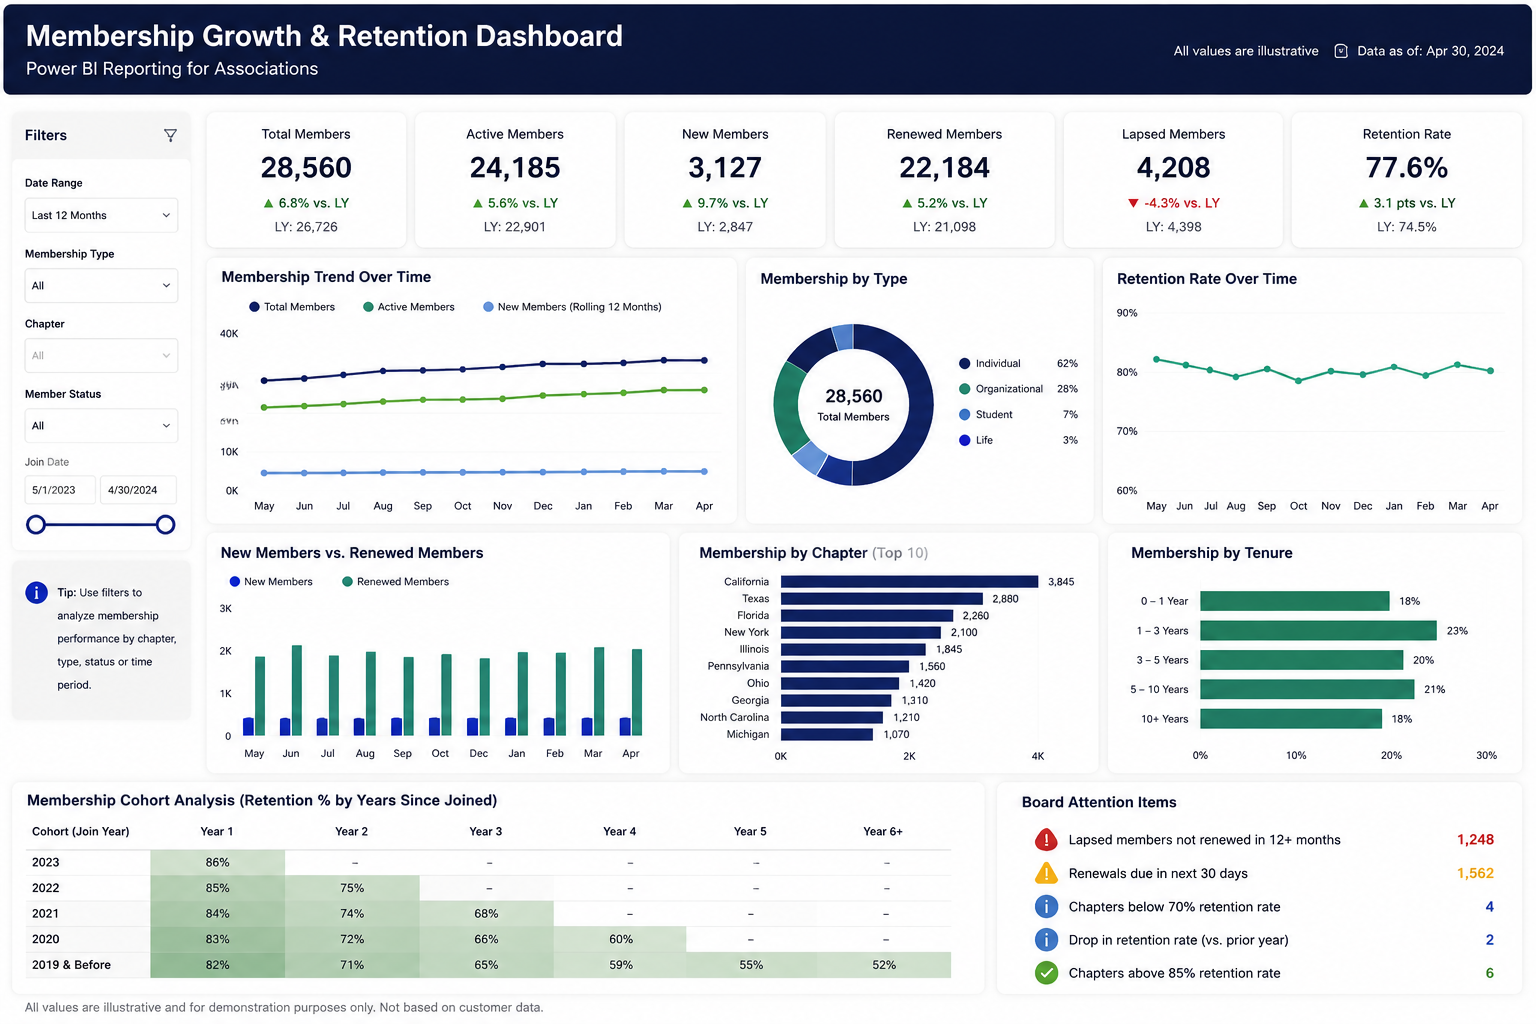The image size is (1536, 1024).
Task: Click the Join Date start field 5/1/2023
Action: coord(60,490)
